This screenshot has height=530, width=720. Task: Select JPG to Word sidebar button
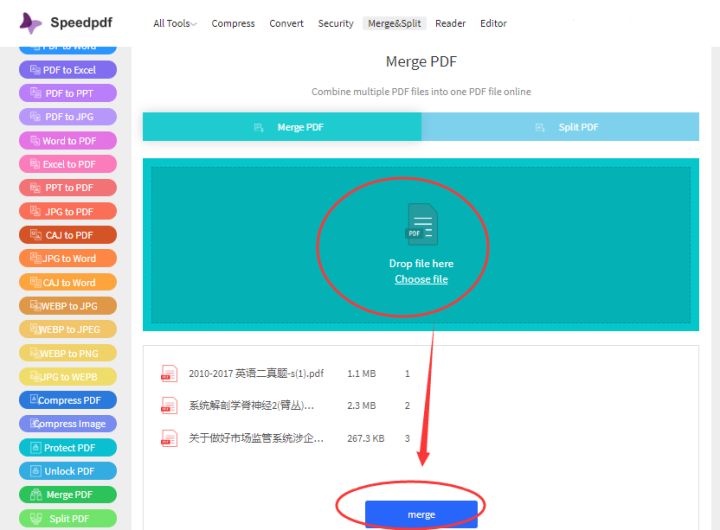(68, 258)
